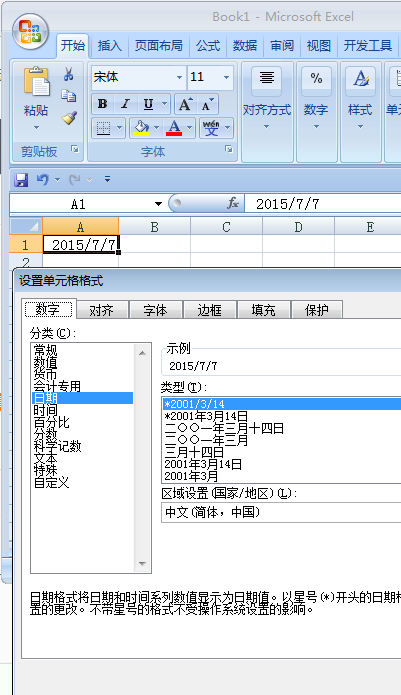Open the borders dropdown arrow
401x695 pixels.
point(119,128)
